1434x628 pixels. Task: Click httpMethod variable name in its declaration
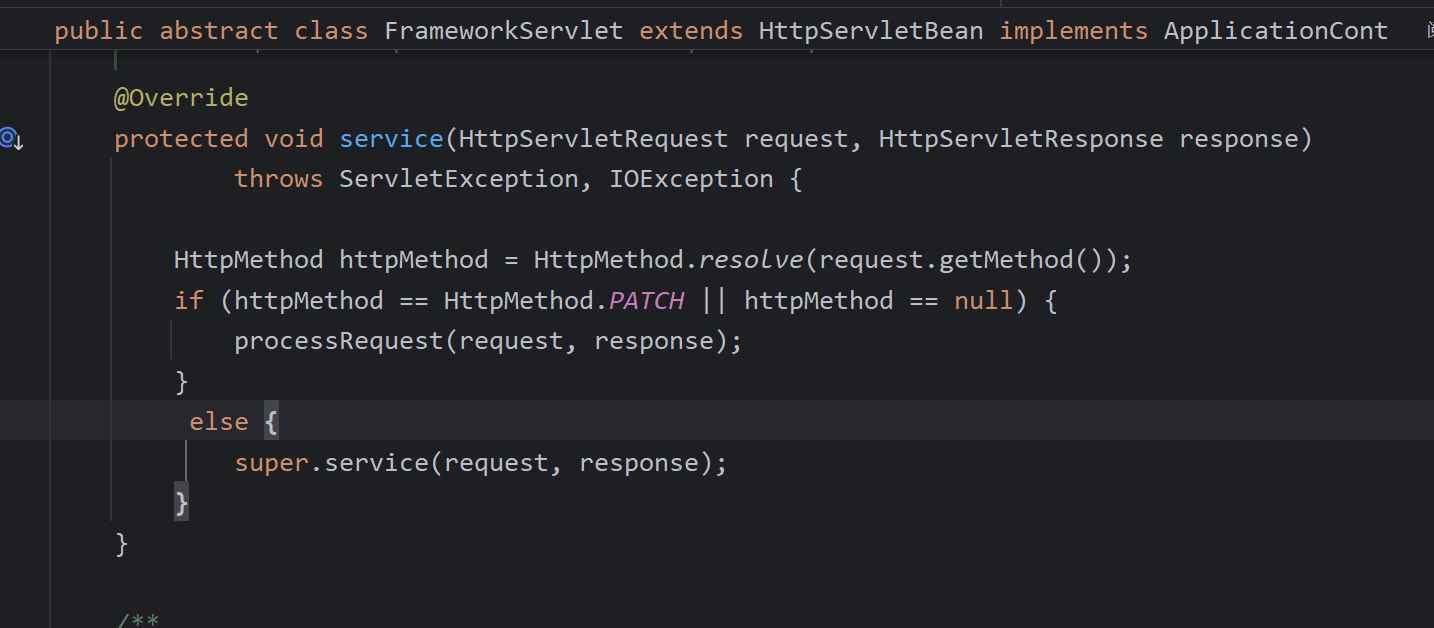pyautogui.click(x=414, y=260)
